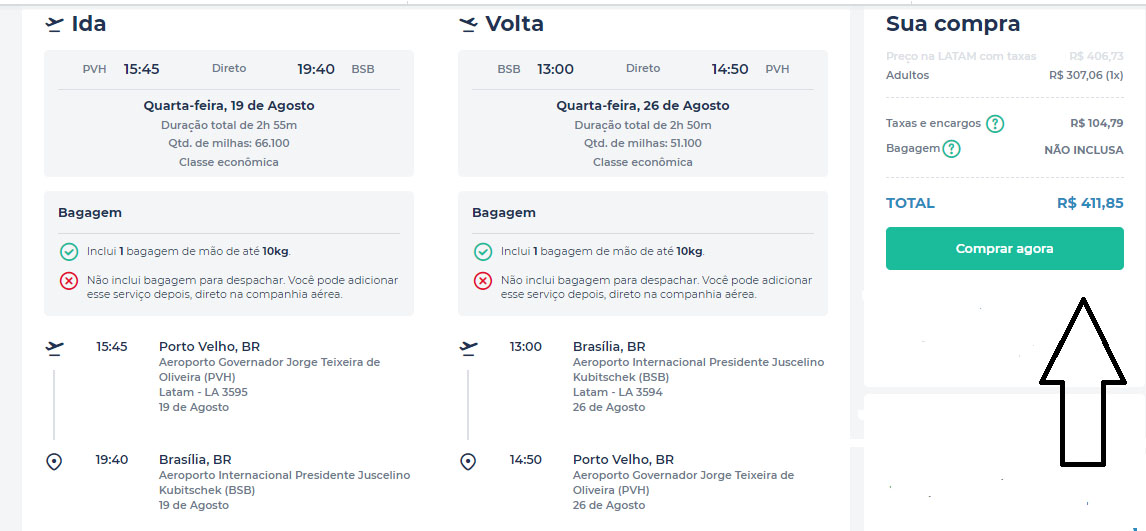Screen dimensions: 1146x531
Task: Click the Latam - LA 3595 flight number
Action: tap(203, 392)
